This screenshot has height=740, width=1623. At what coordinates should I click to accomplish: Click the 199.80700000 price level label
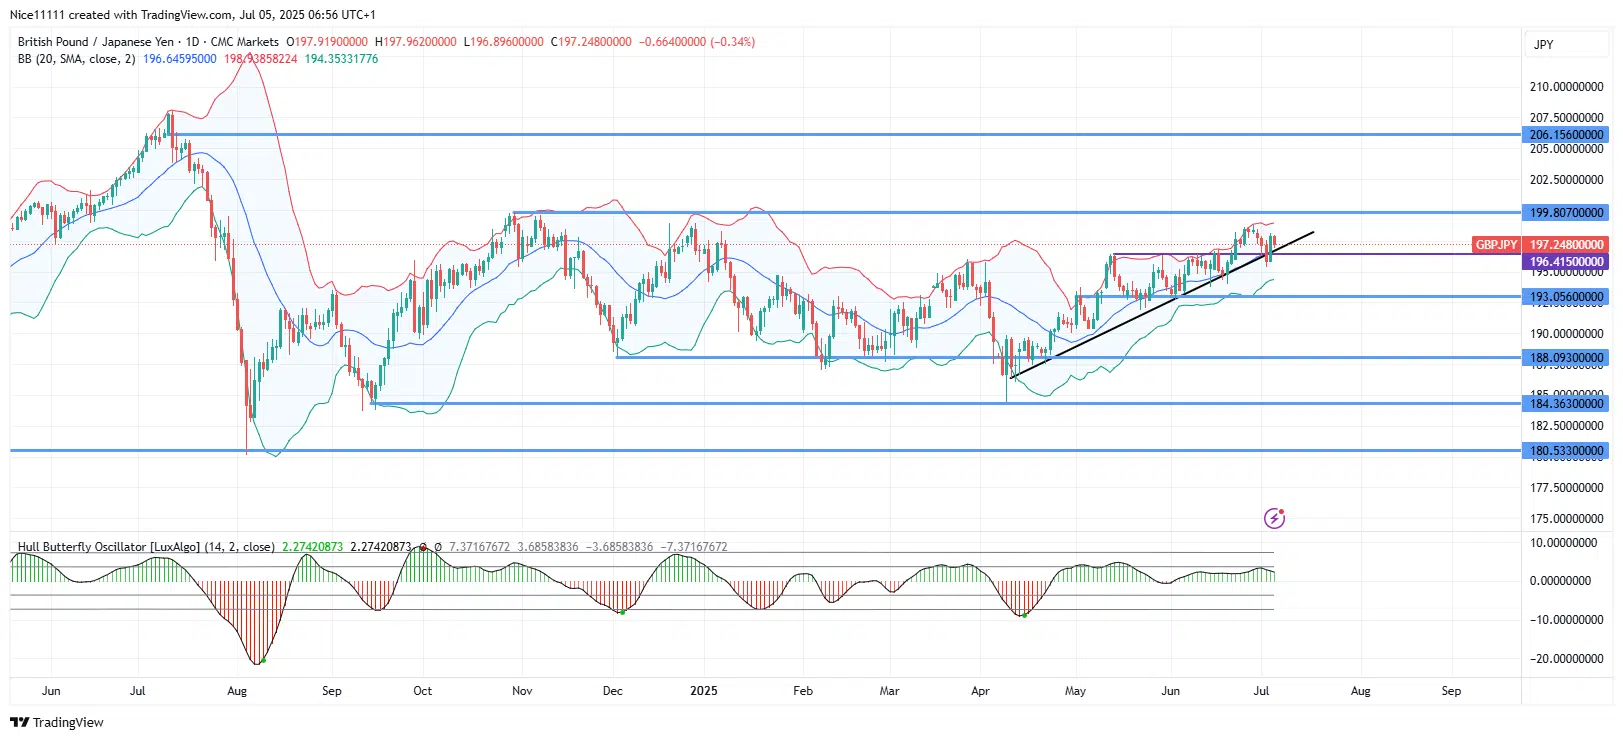coord(1566,213)
